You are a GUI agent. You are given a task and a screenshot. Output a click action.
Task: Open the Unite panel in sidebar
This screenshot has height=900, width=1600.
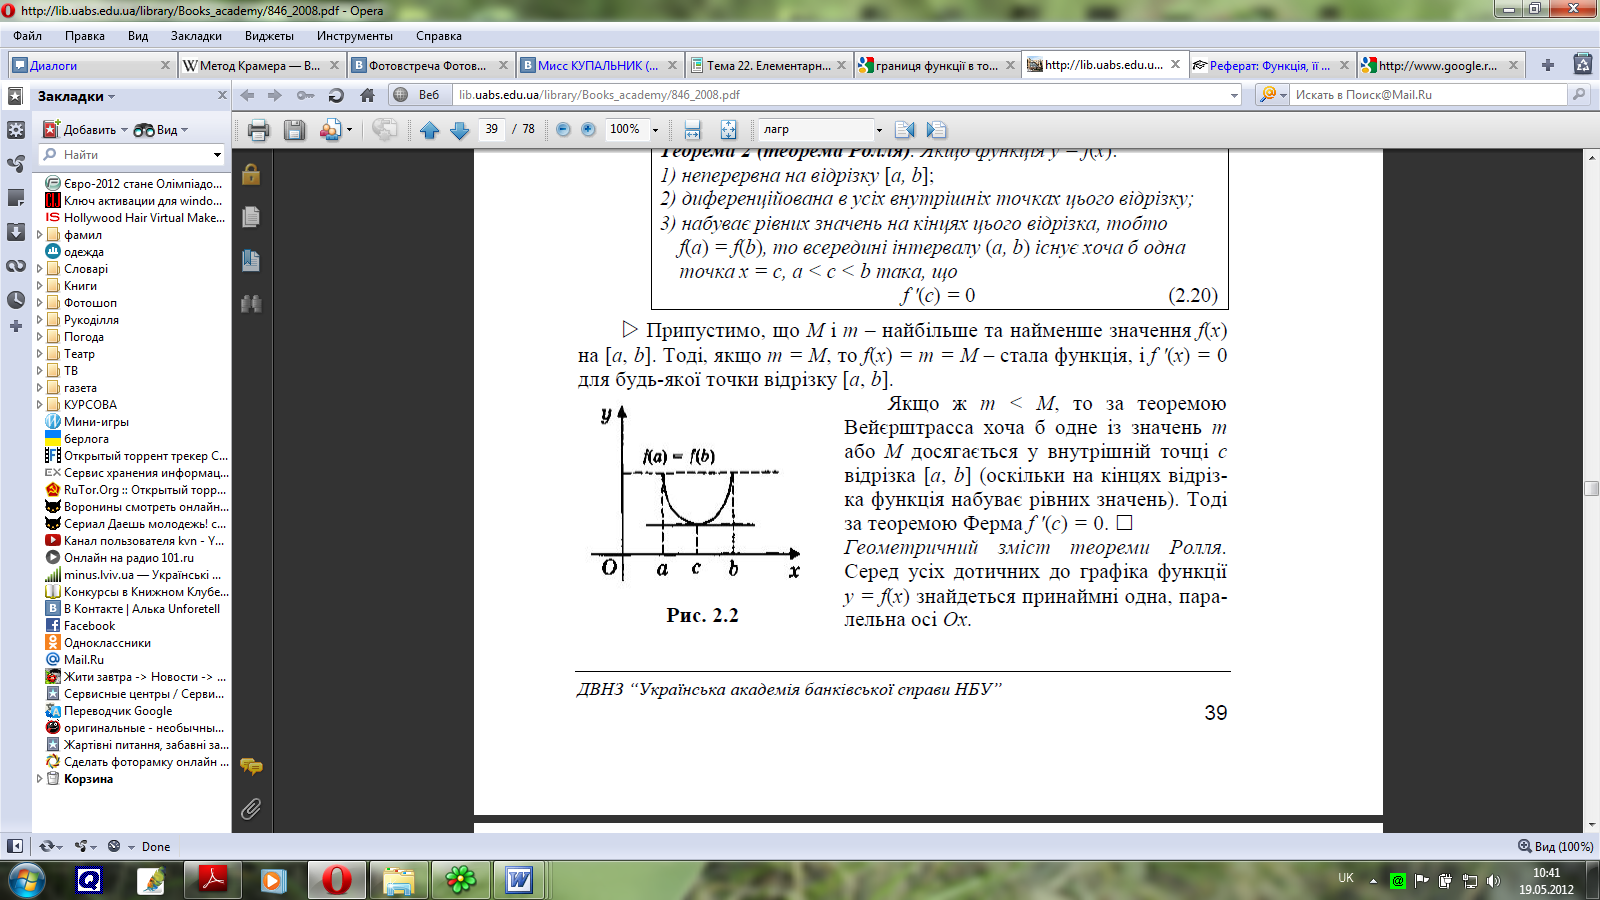[15, 164]
